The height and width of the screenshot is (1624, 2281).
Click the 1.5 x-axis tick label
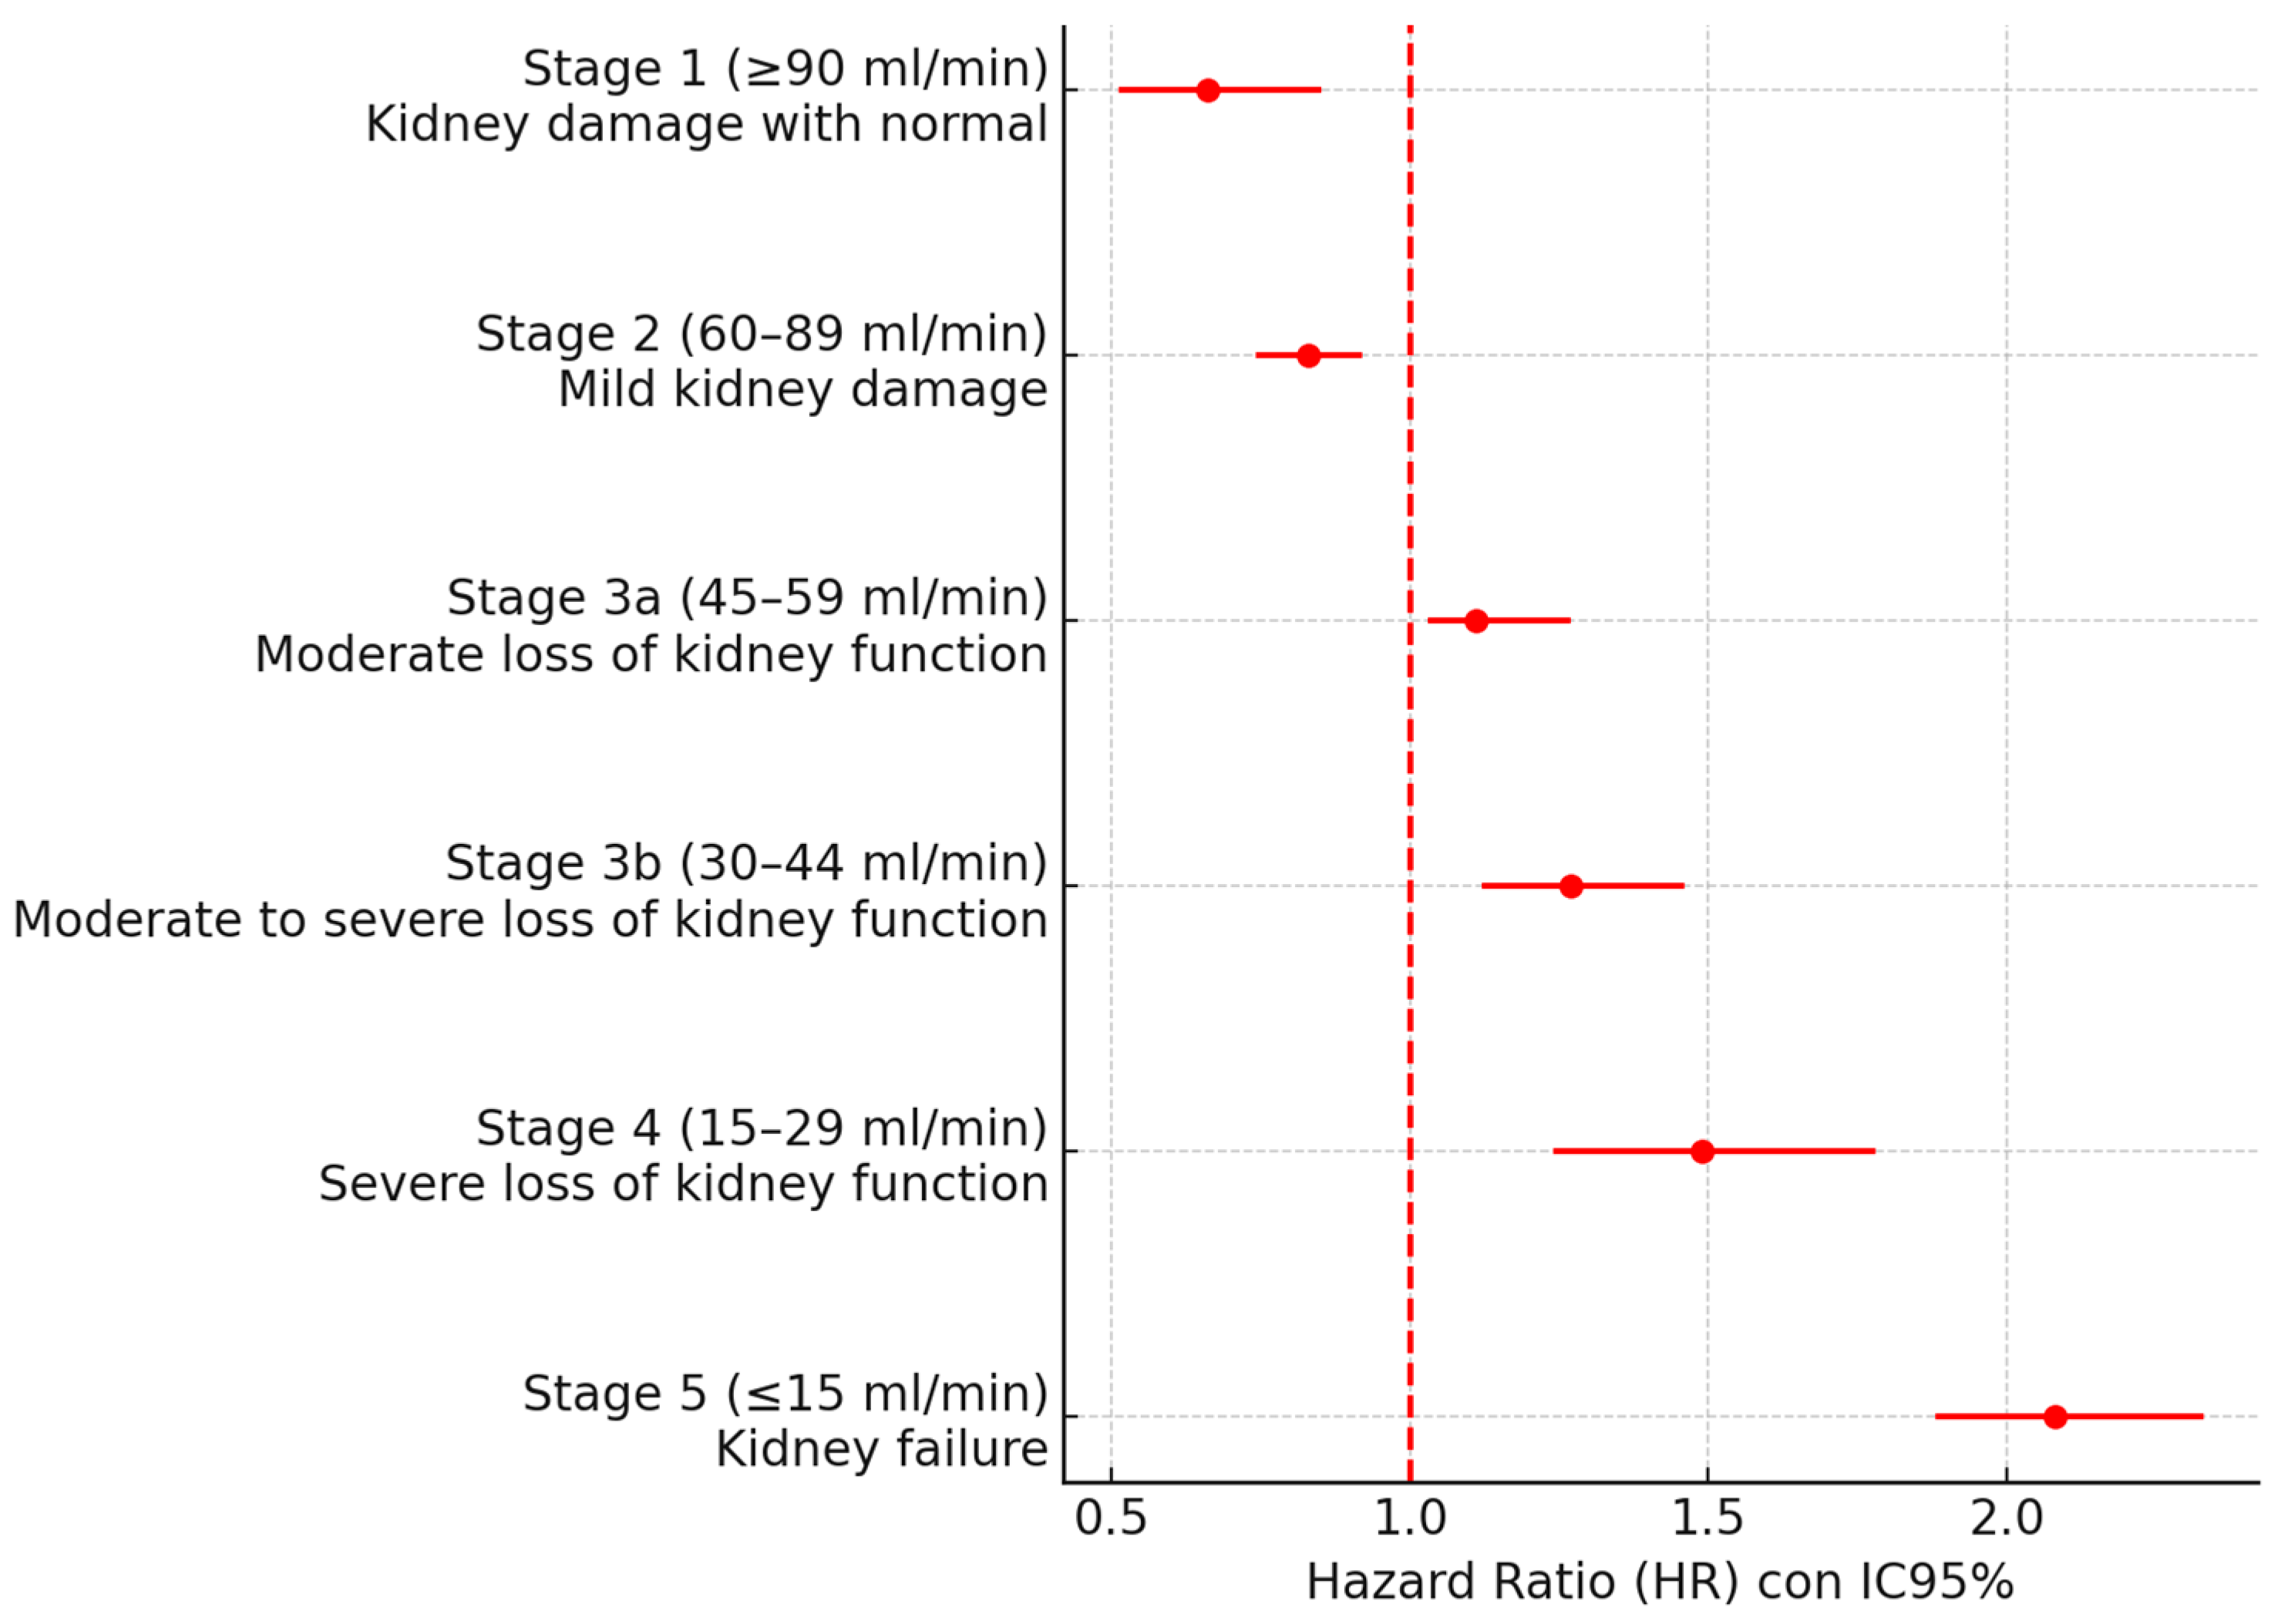(x=1707, y=1518)
